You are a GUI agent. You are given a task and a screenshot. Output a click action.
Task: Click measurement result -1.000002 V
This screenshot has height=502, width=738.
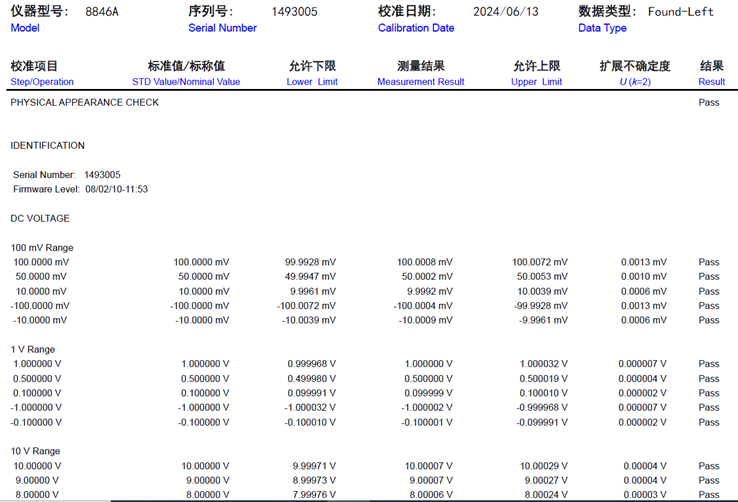click(426, 407)
